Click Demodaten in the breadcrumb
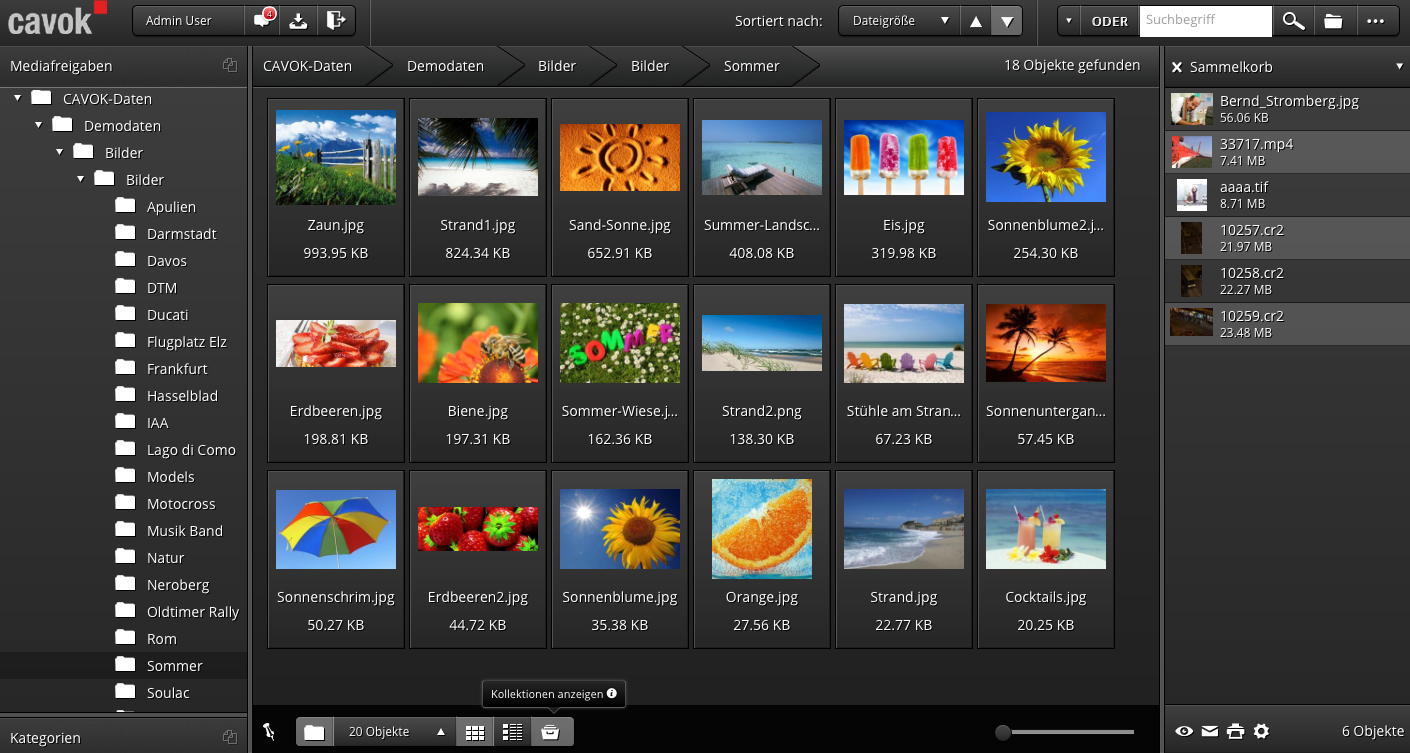The image size is (1410, 753). pos(445,66)
